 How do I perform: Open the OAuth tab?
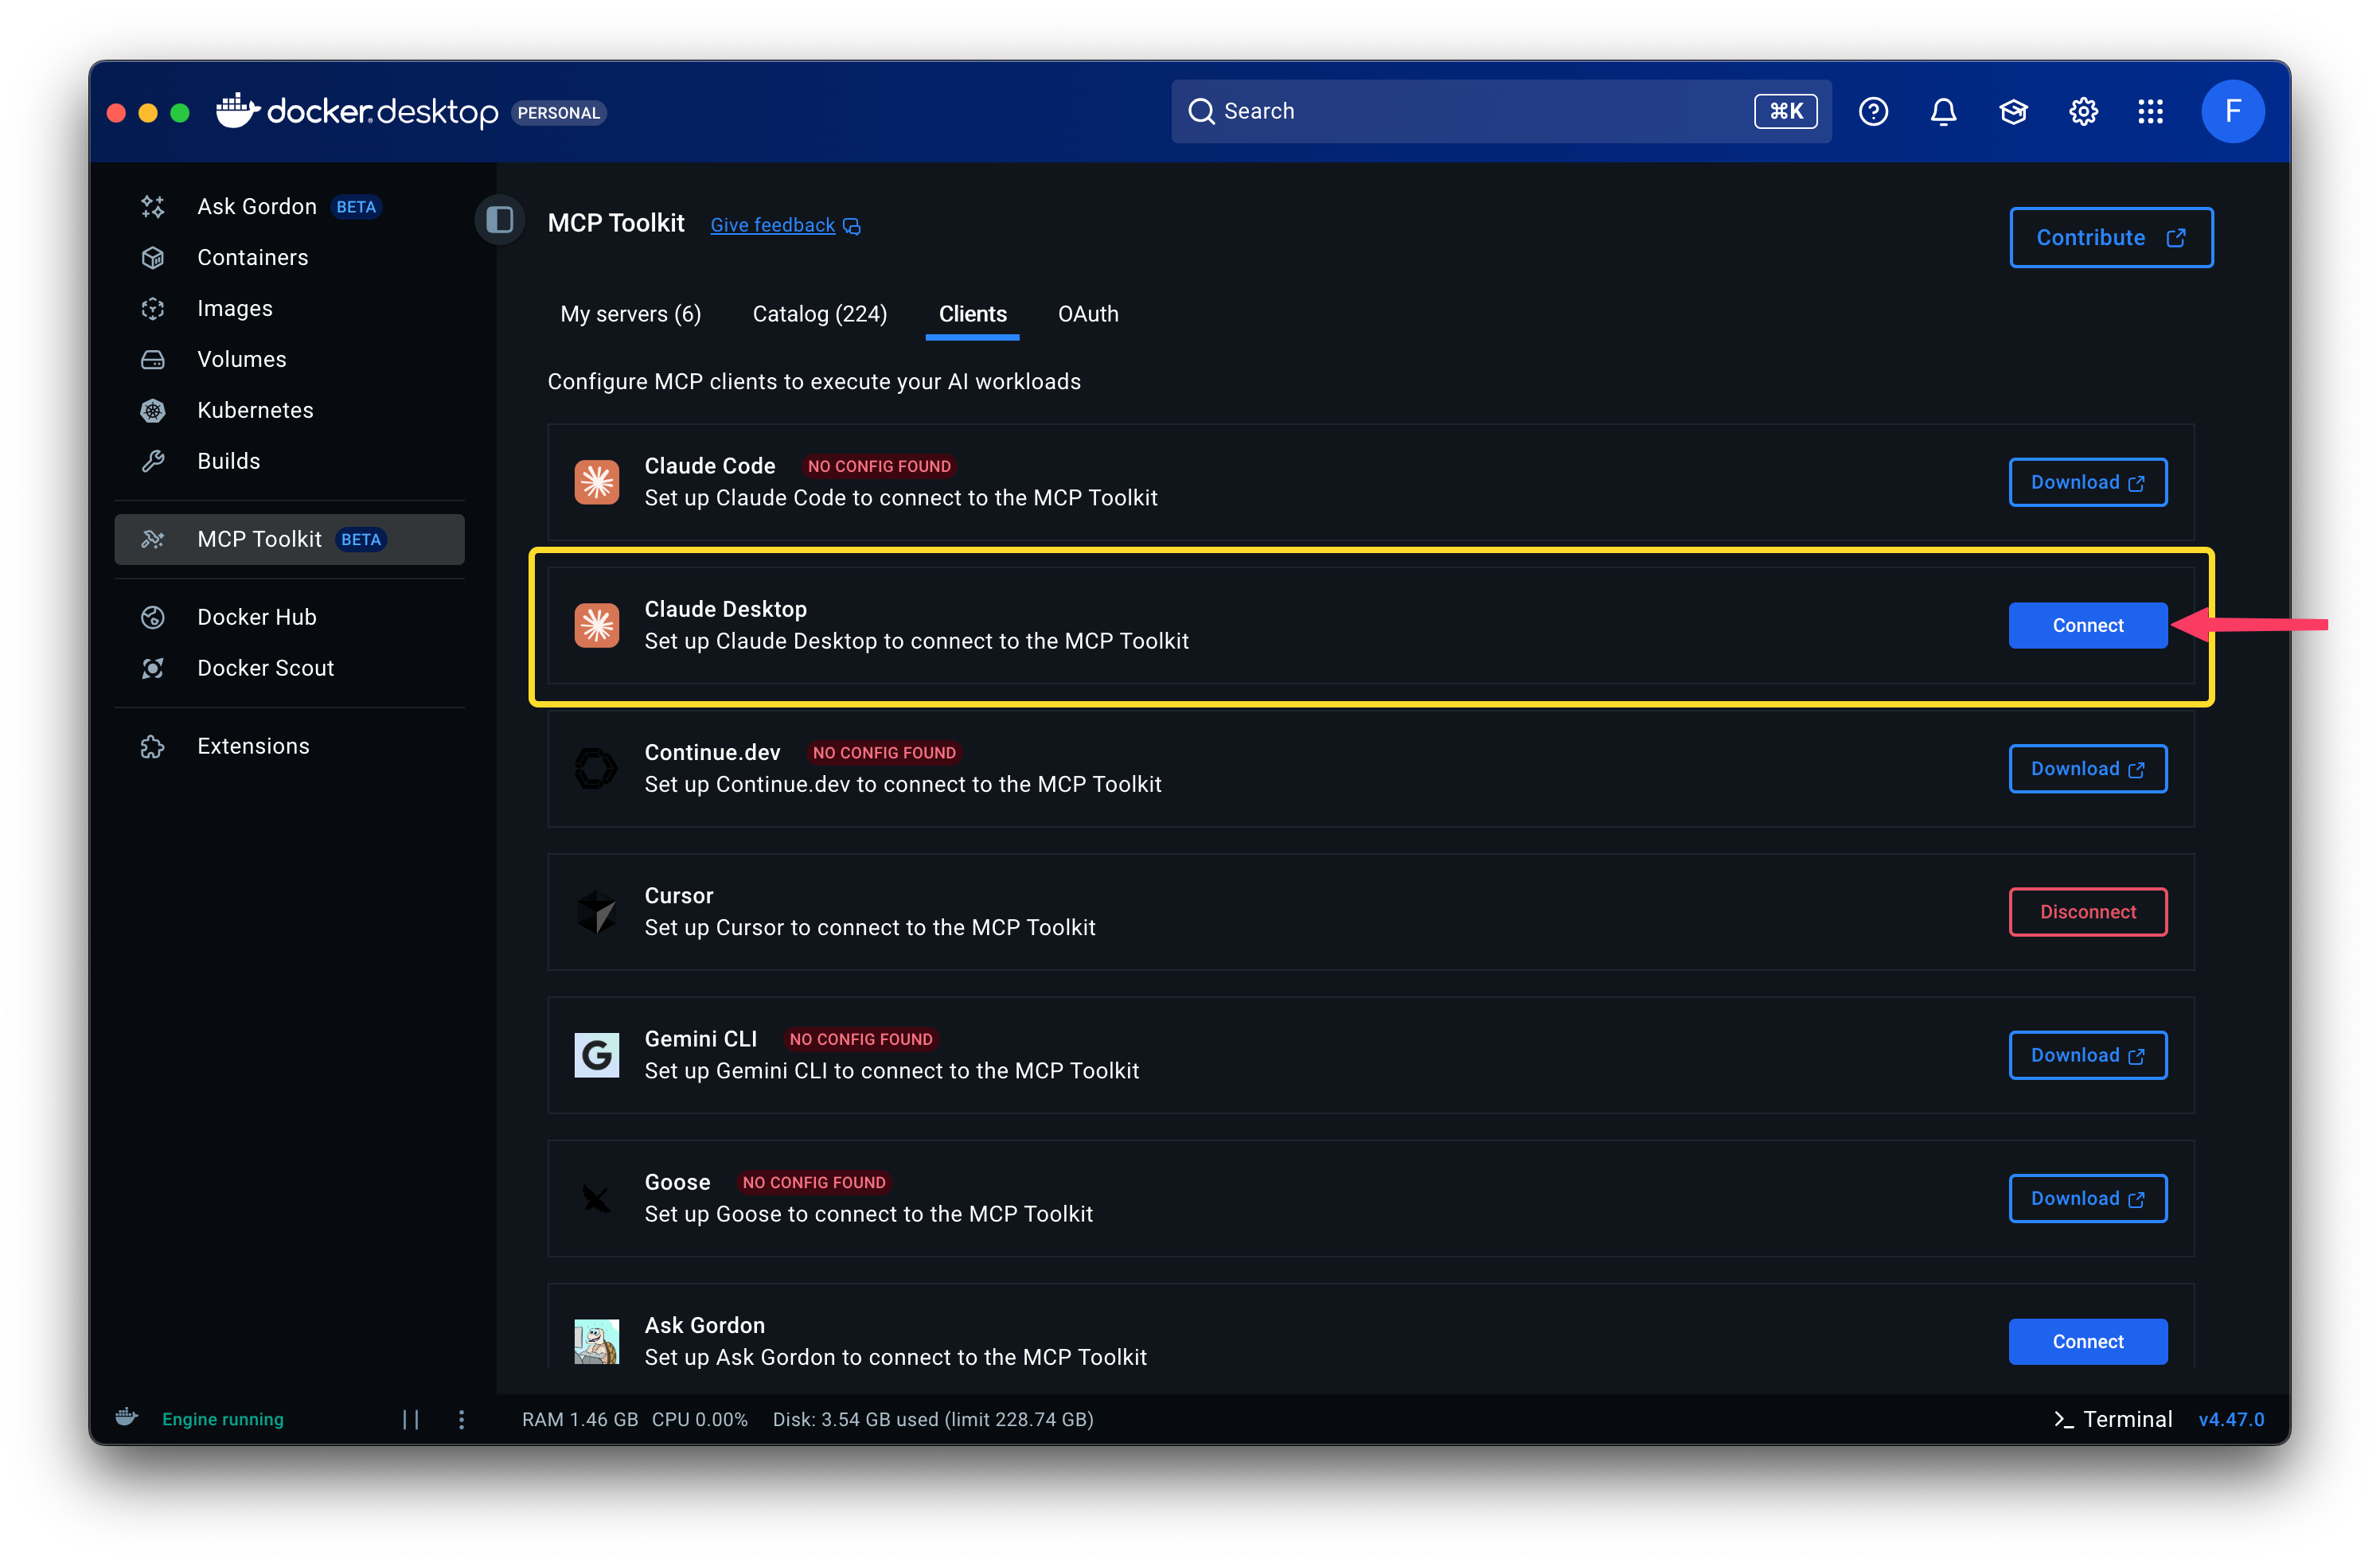point(1088,314)
